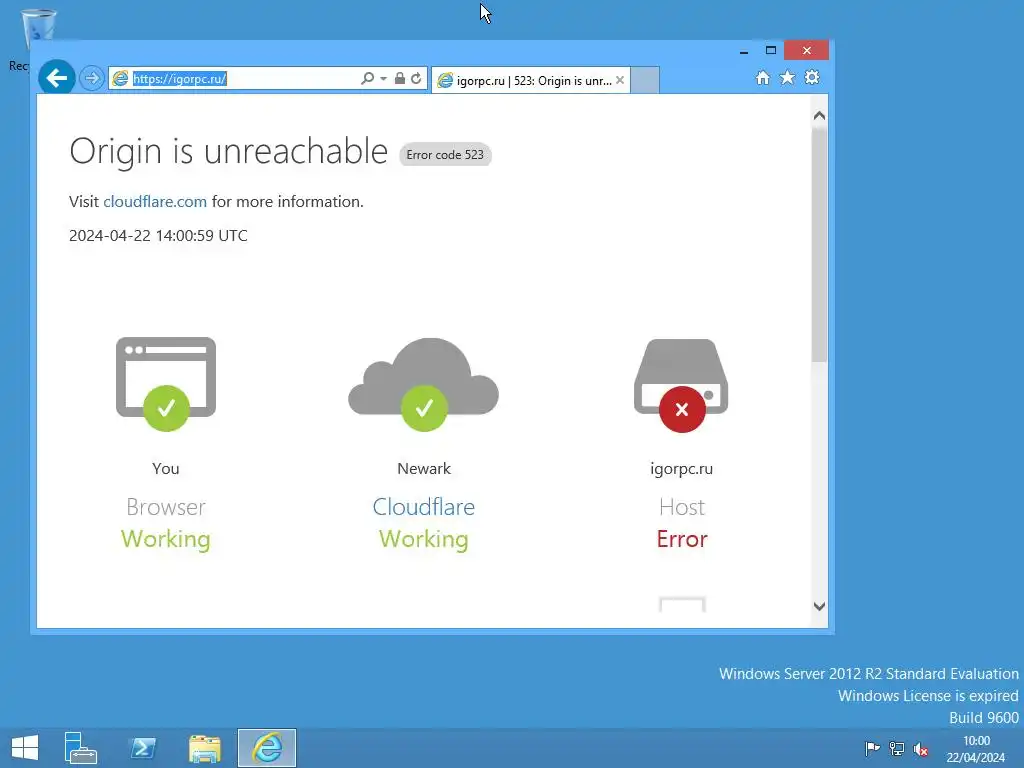Viewport: 1024px width, 768px height.
Task: Click the scrollbar down arrow
Action: click(820, 606)
